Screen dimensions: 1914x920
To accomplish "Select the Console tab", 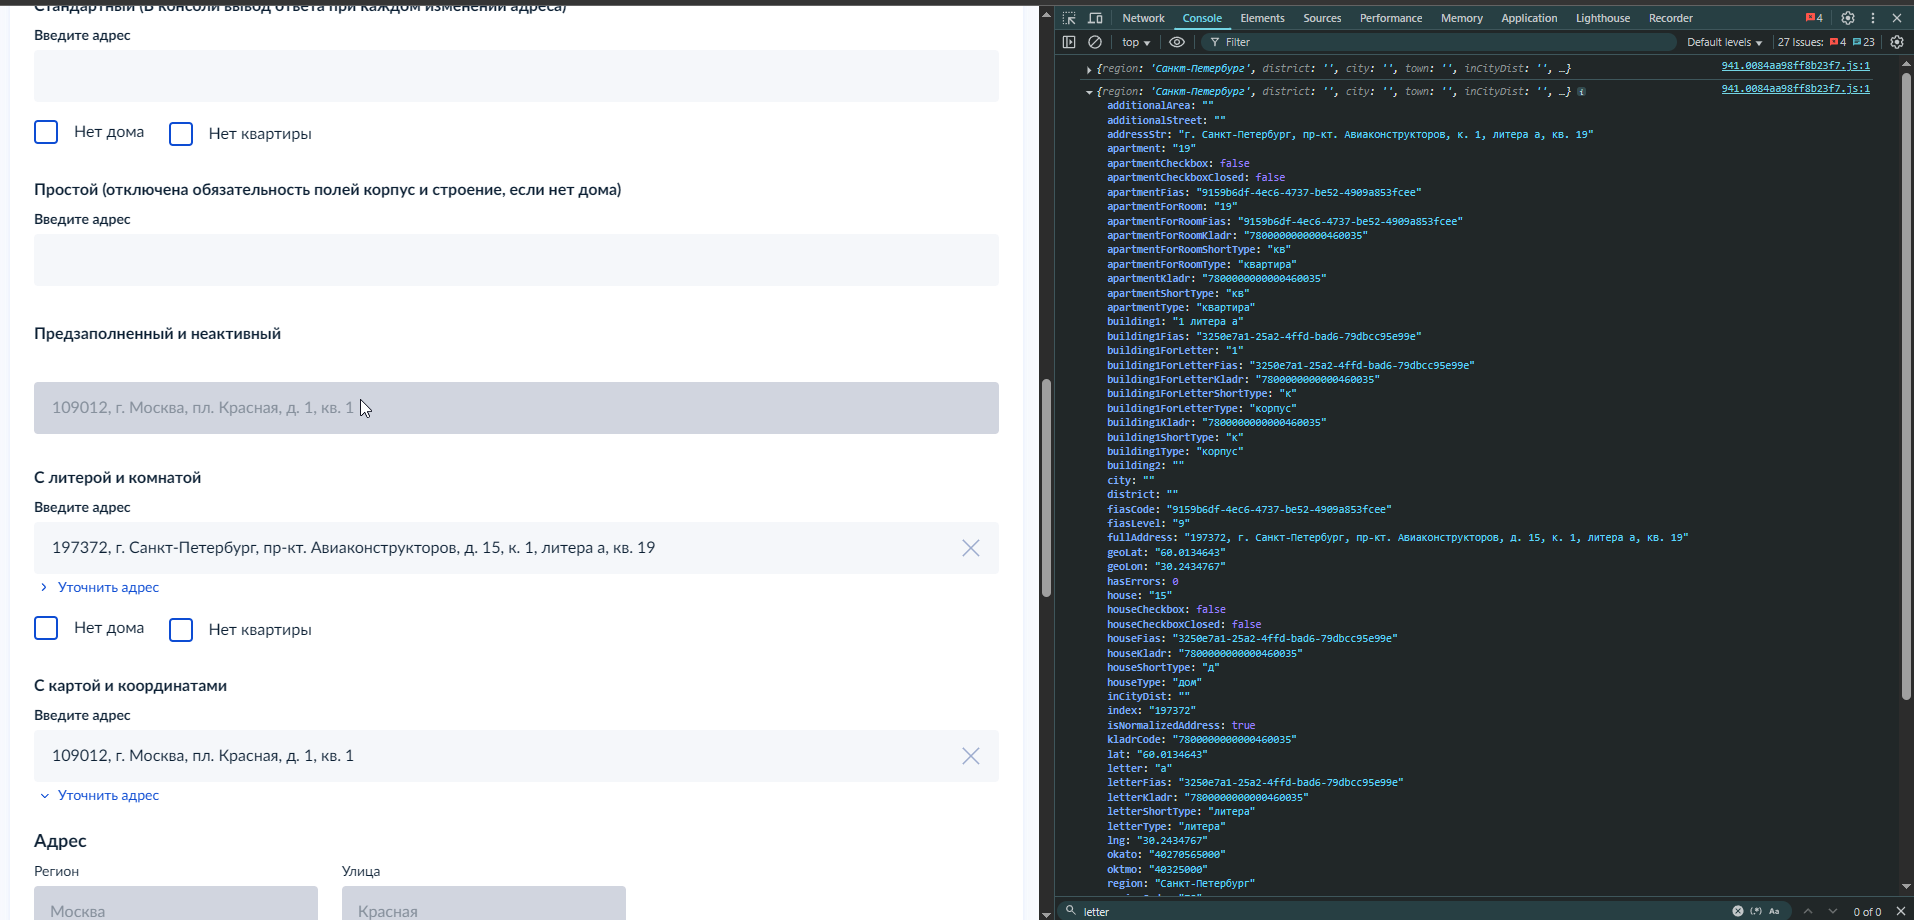I will pos(1202,18).
